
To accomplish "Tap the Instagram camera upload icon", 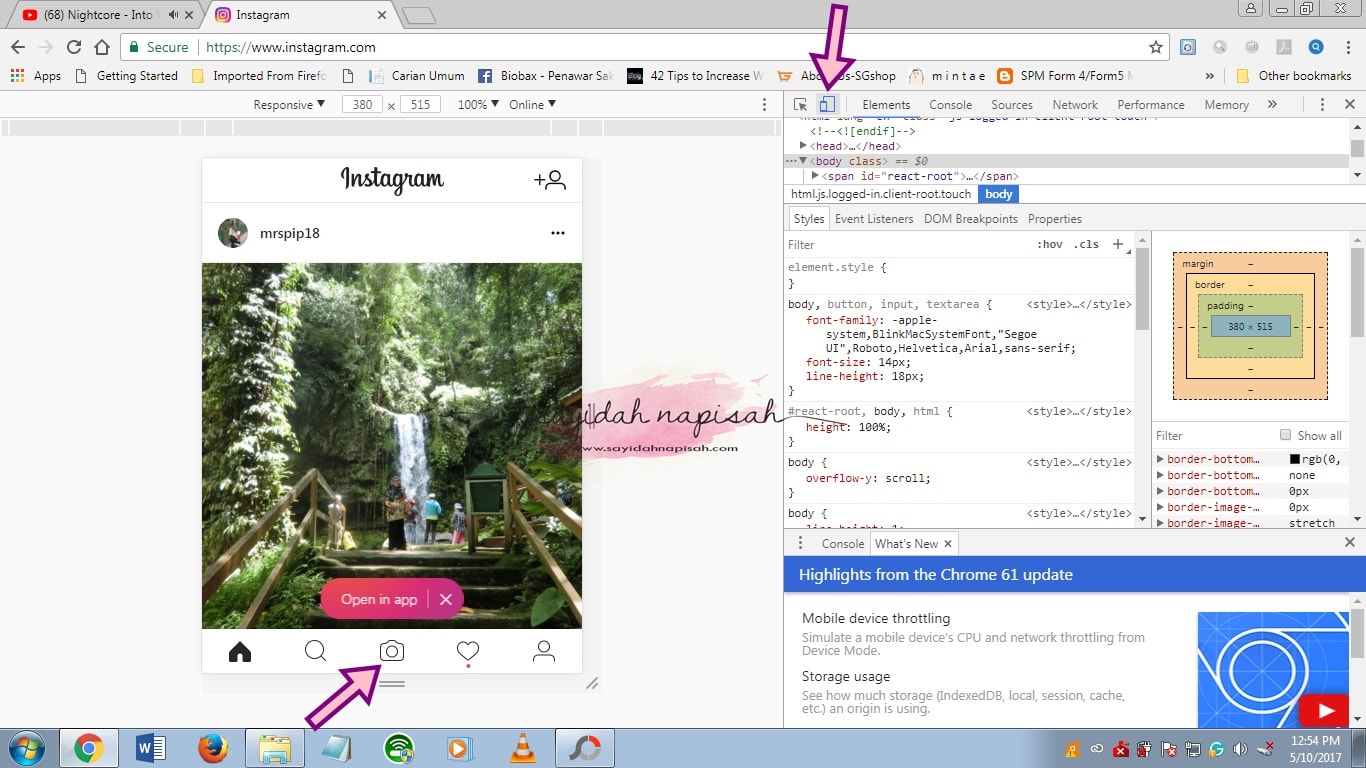I will pyautogui.click(x=392, y=651).
